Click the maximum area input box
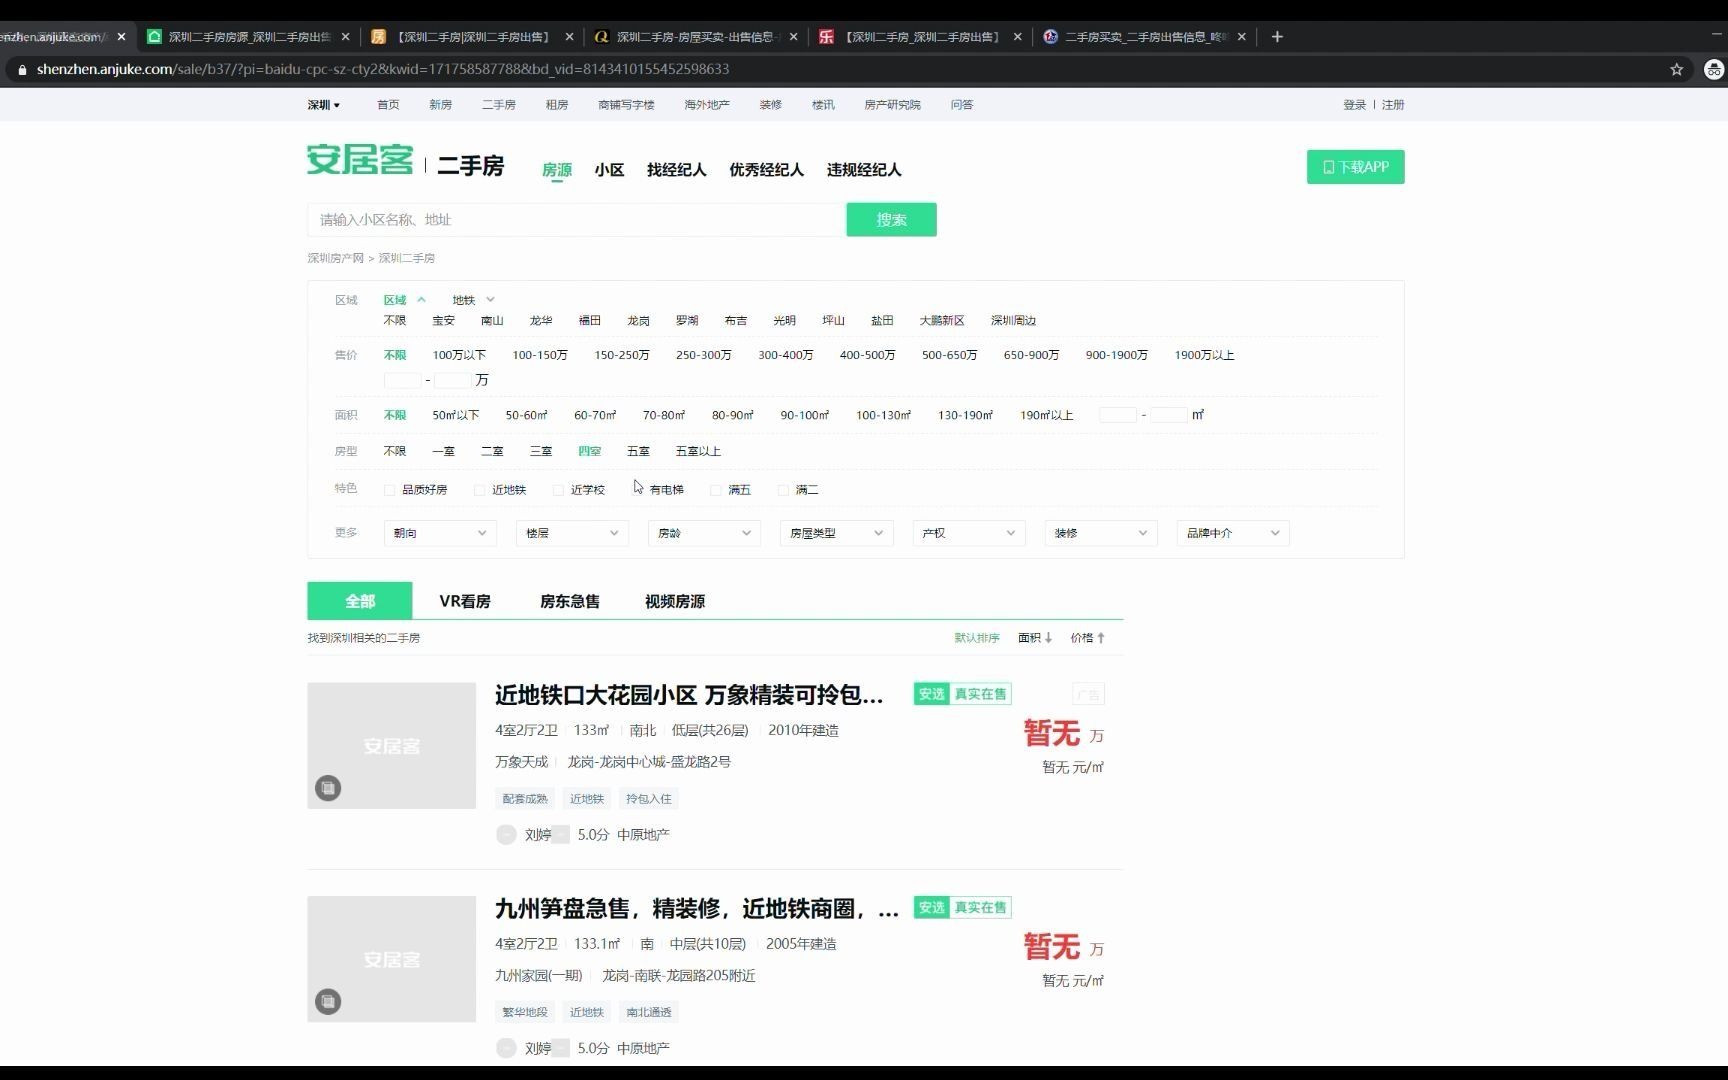 [1168, 415]
